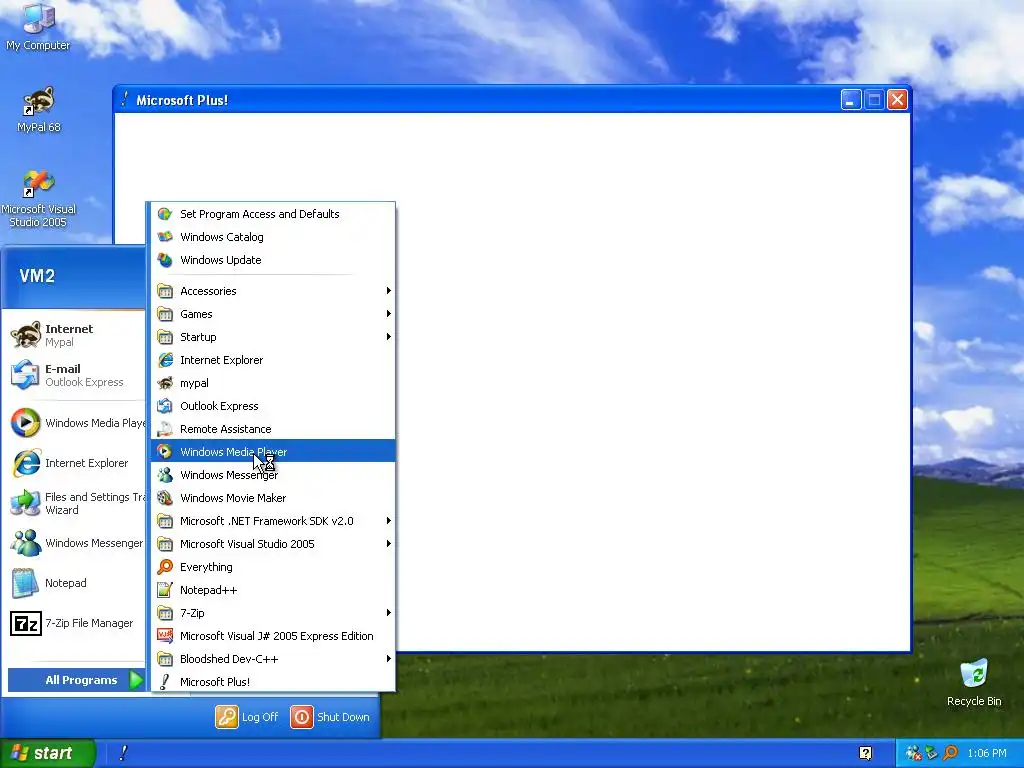Open Games folder label in programs menu

[196, 313]
